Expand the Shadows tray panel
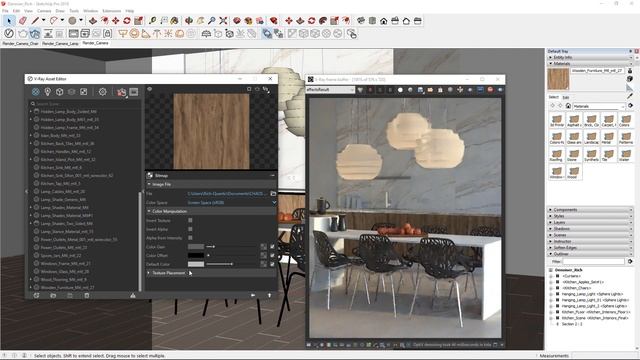 coord(589,229)
